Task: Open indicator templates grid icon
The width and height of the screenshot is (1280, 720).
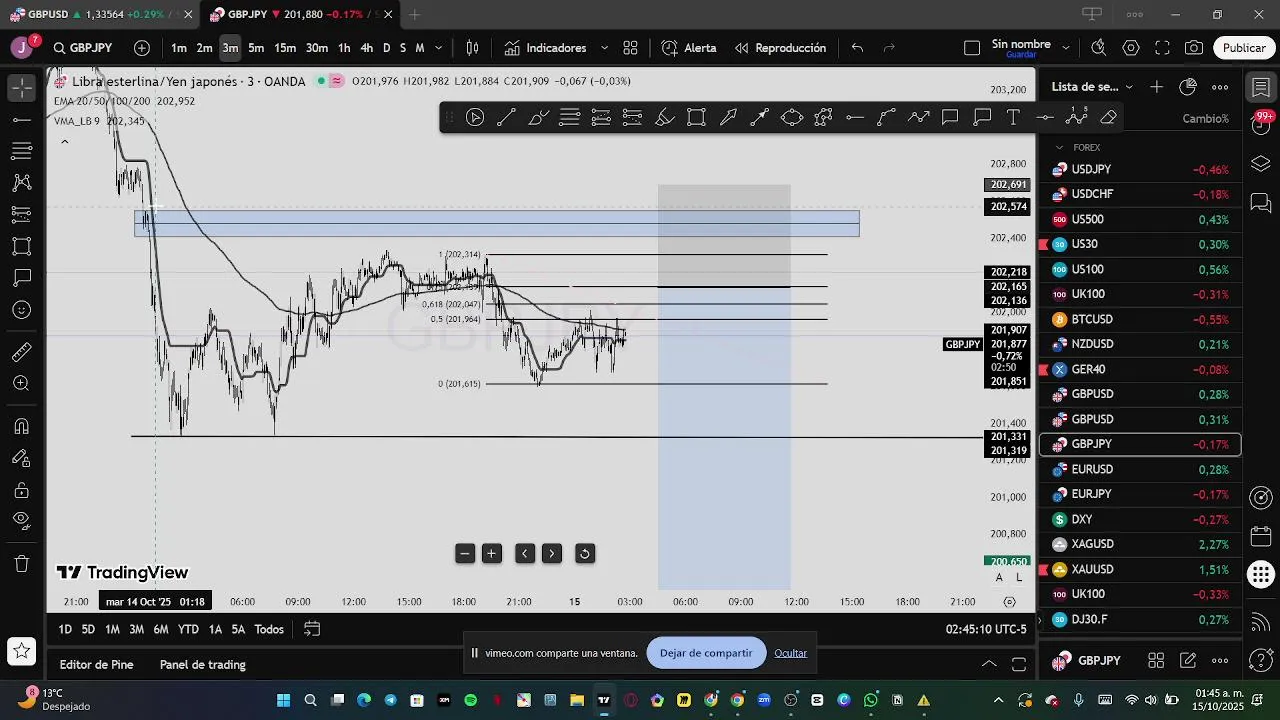Action: tap(630, 48)
